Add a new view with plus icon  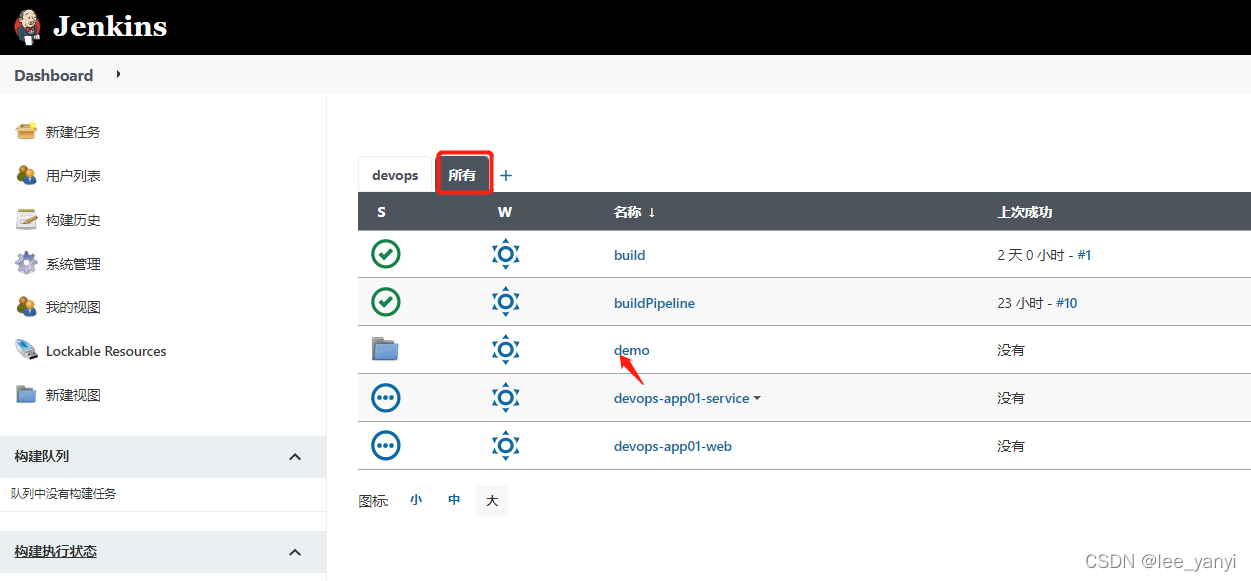[506, 175]
